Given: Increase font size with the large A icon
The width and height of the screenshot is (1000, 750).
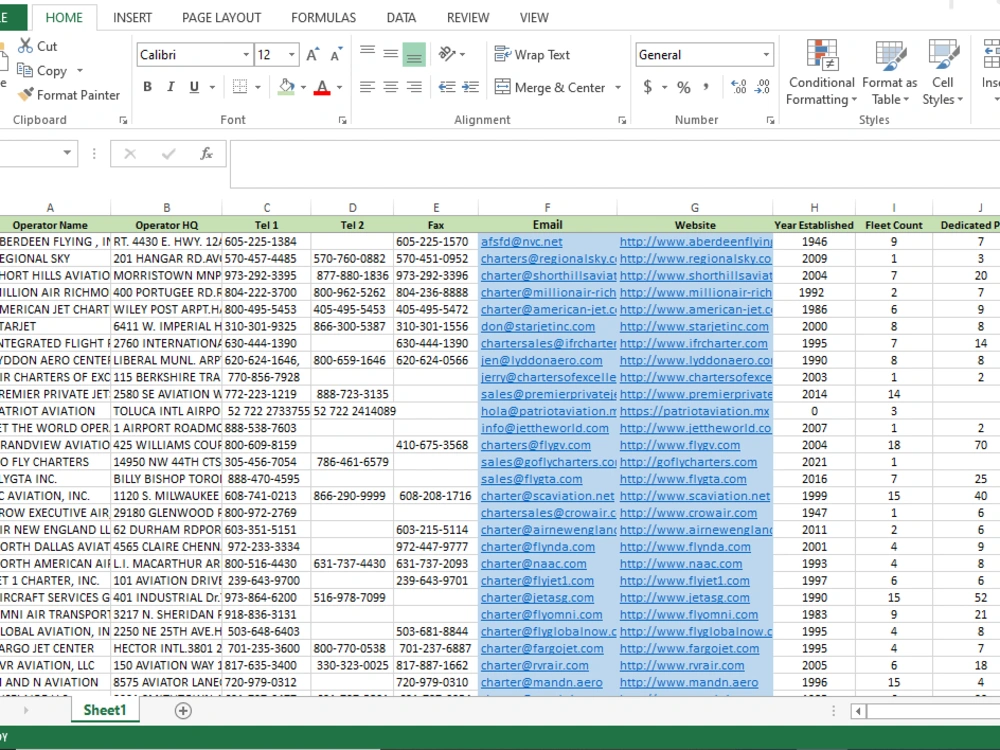Looking at the screenshot, I should 312,55.
